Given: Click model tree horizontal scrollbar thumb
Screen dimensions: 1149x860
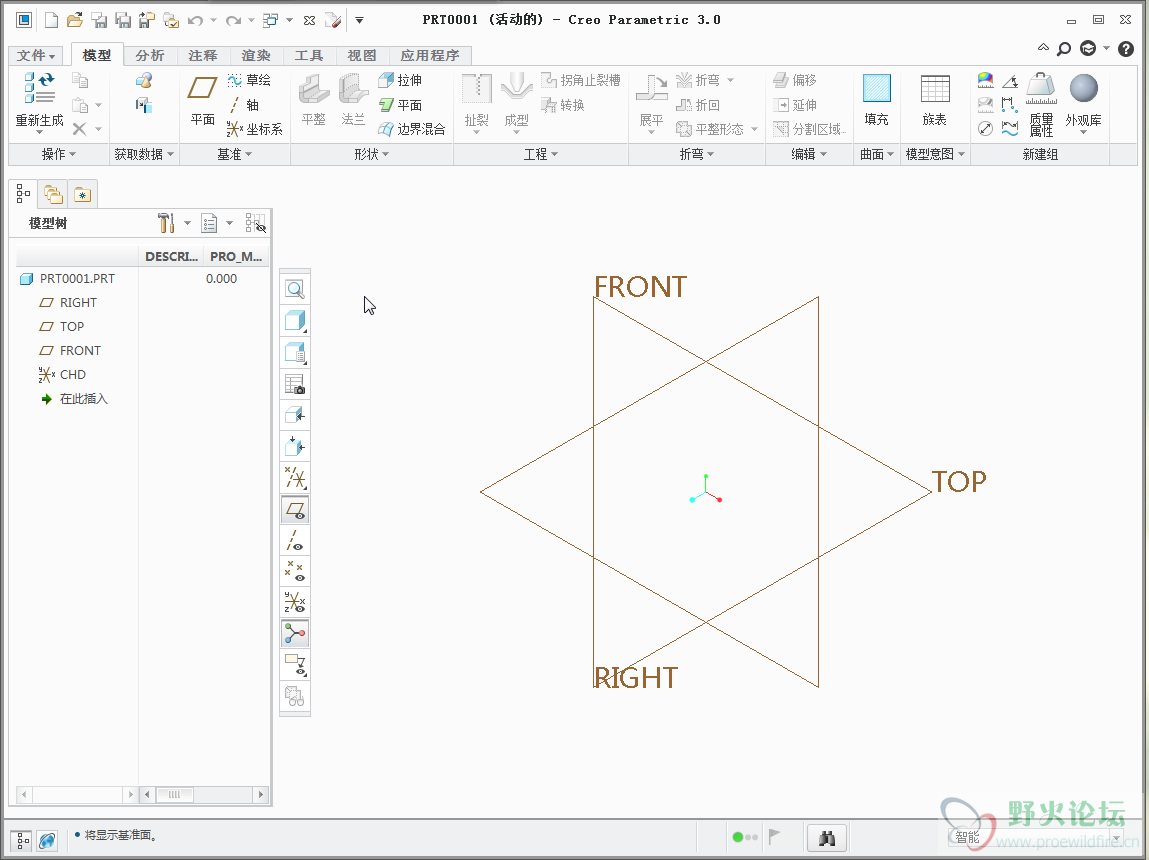Looking at the screenshot, I should point(174,794).
